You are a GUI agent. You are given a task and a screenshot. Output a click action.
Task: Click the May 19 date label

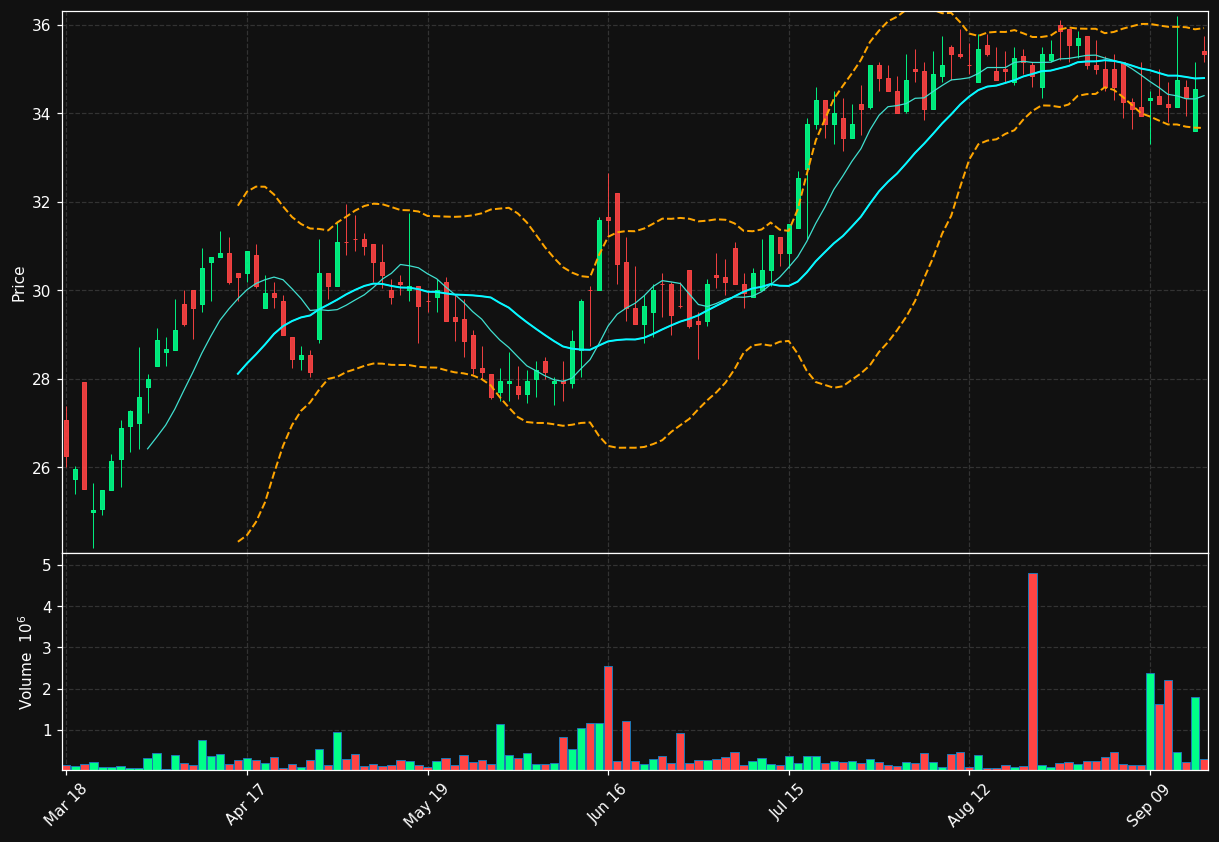click(425, 805)
